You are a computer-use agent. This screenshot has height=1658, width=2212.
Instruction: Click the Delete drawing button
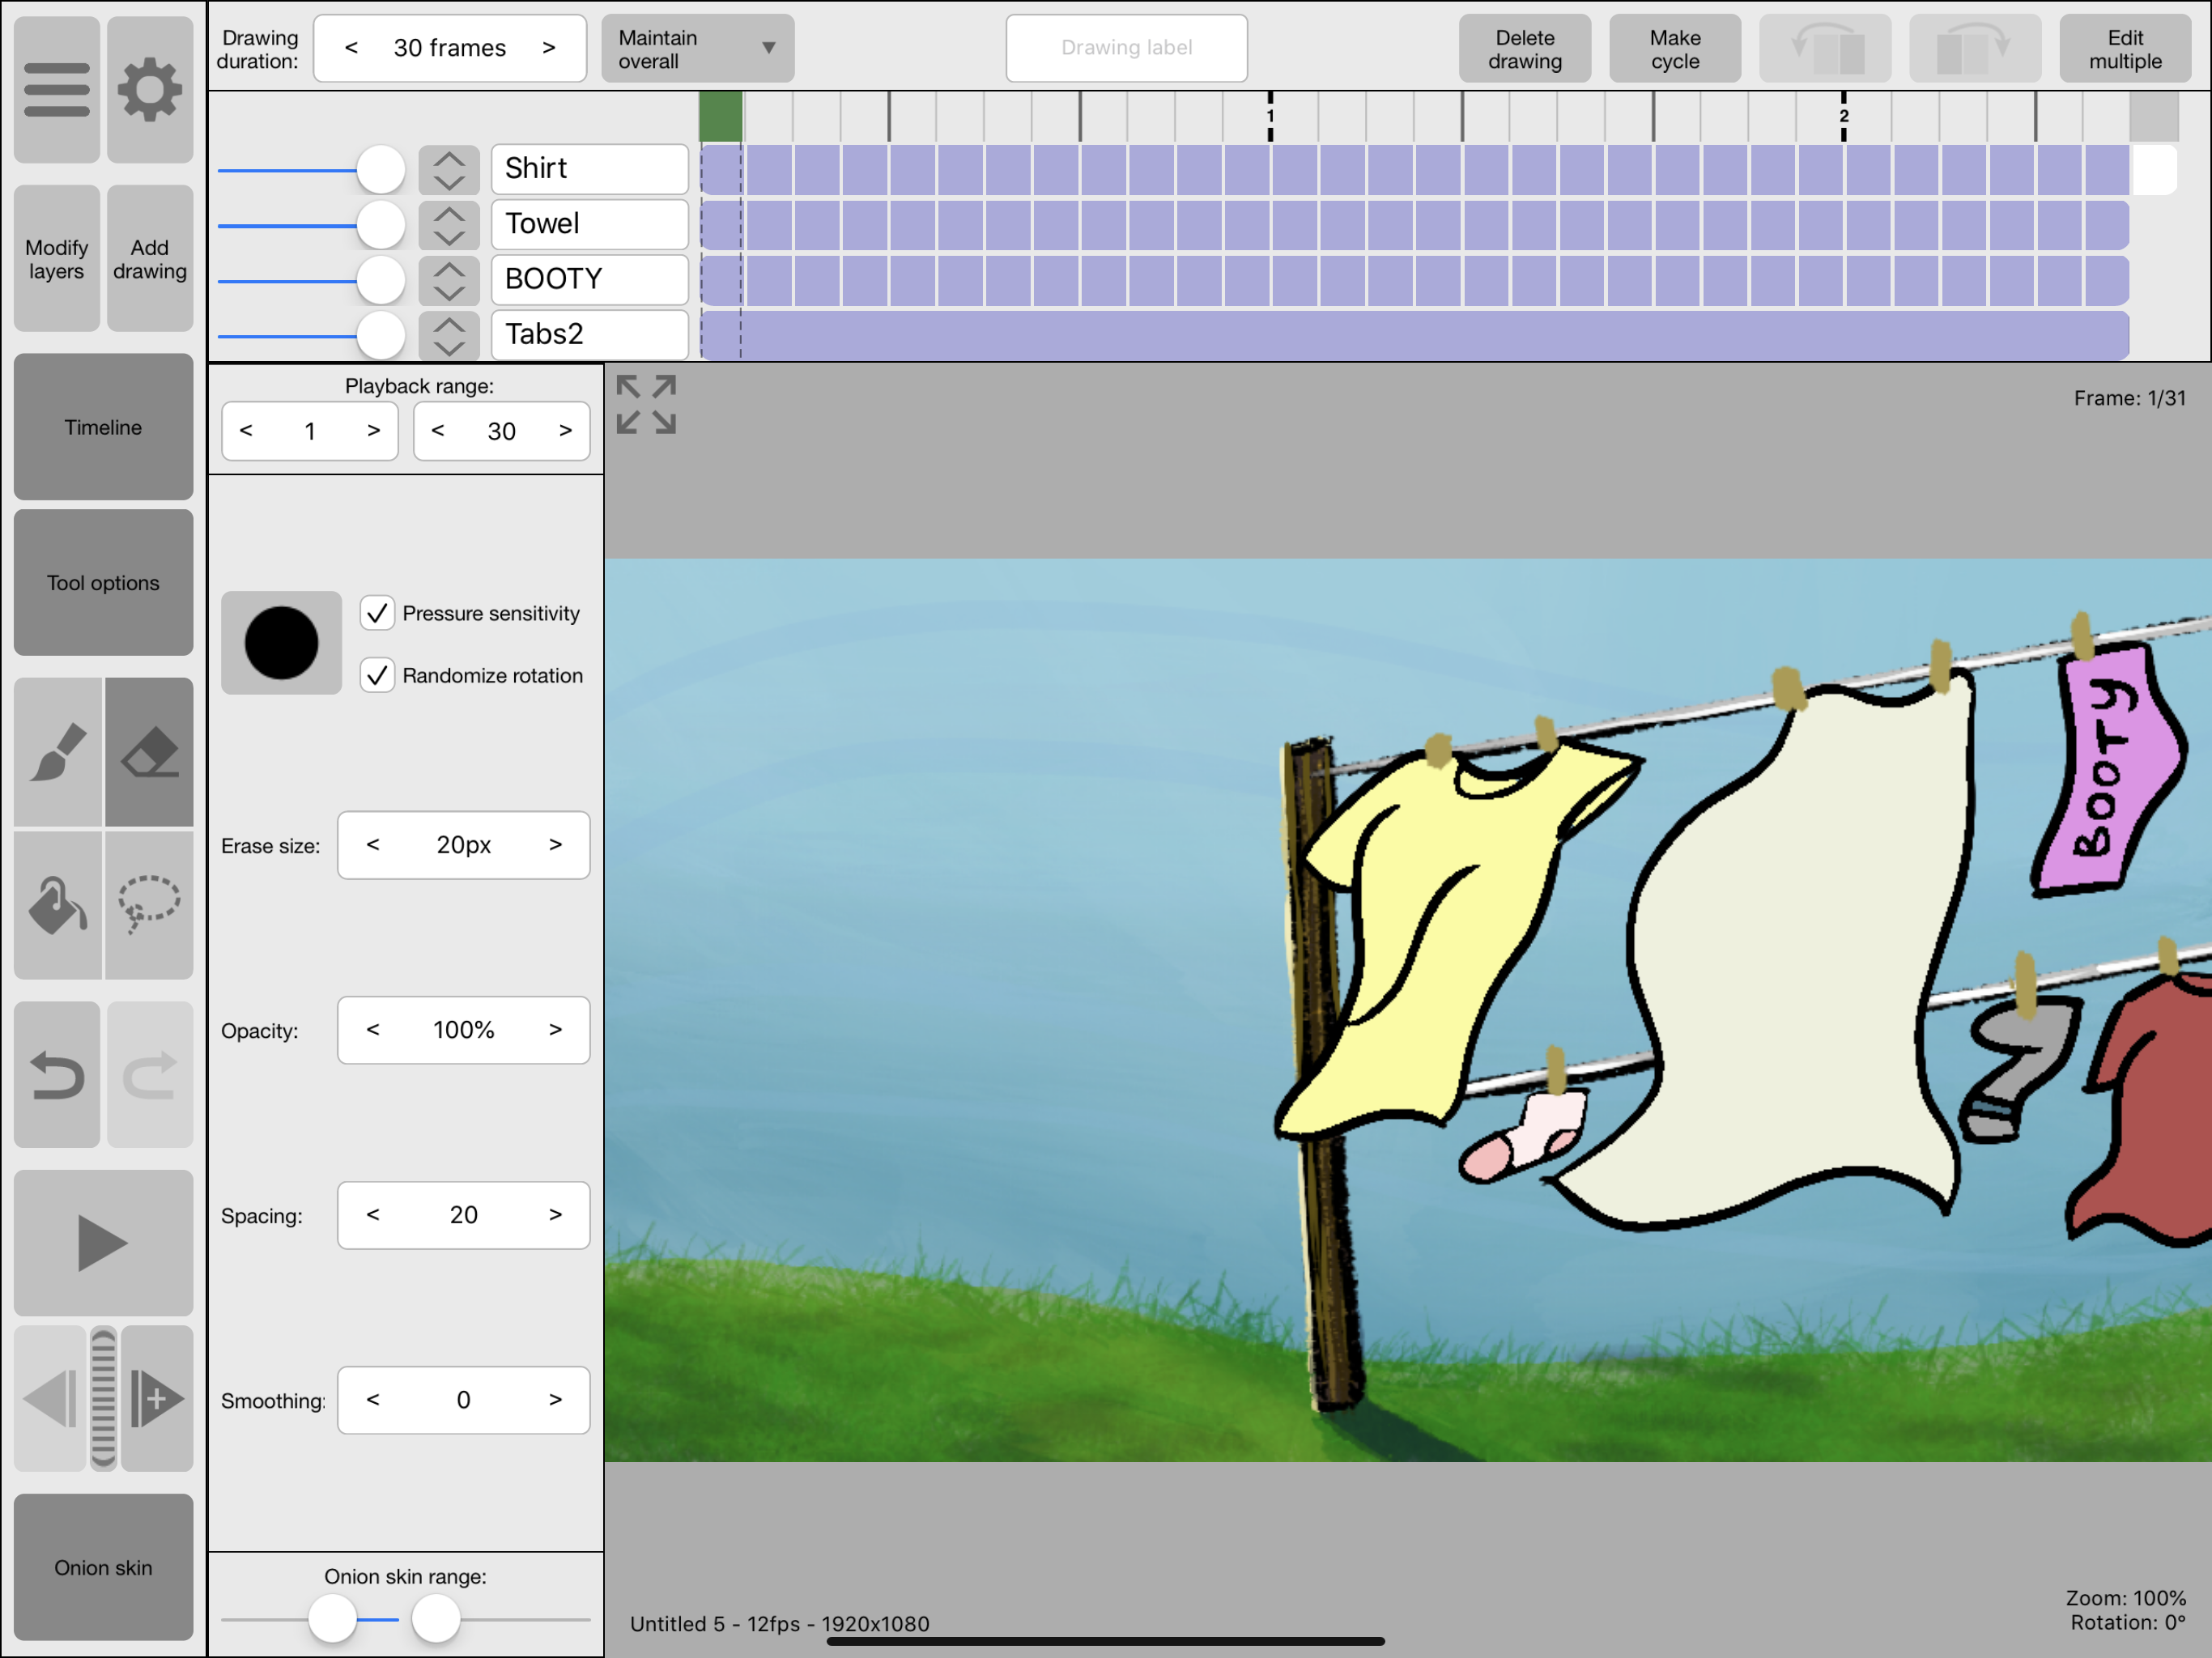[1524, 48]
